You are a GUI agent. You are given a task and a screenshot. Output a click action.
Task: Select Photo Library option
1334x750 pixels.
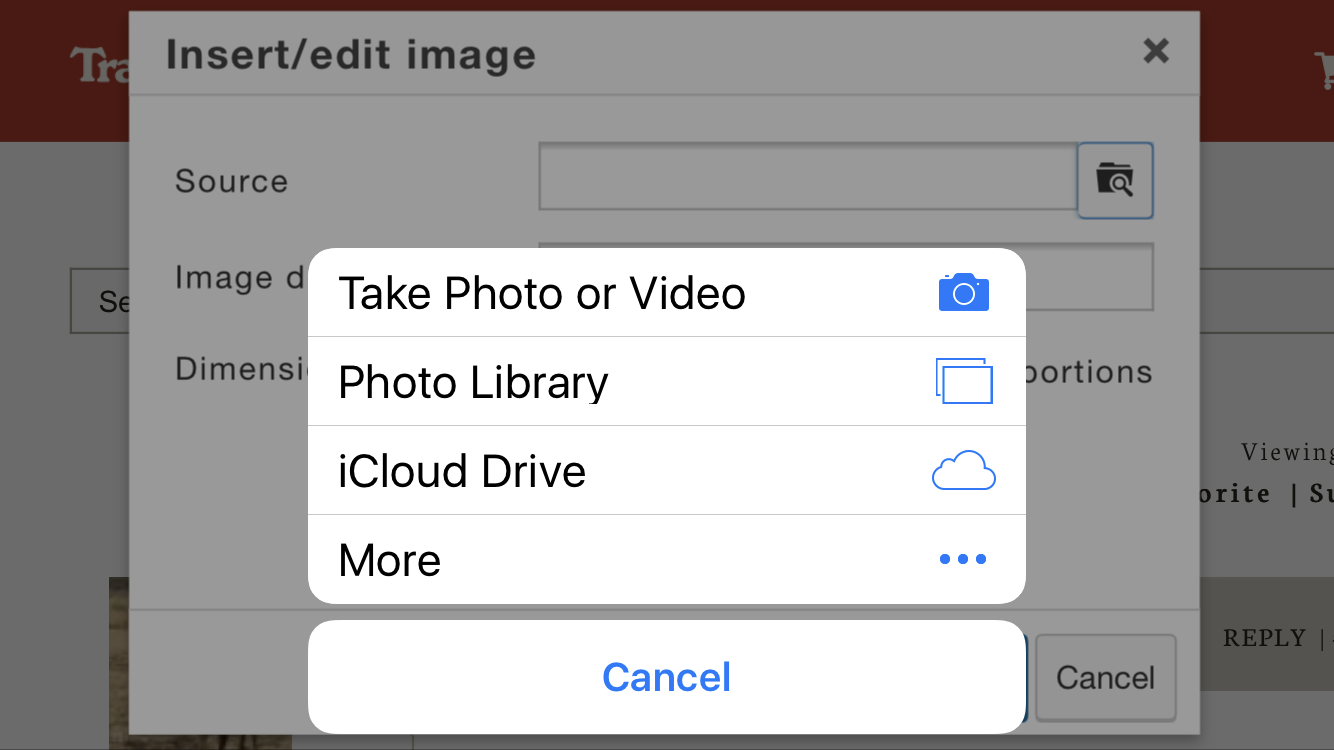coord(667,381)
